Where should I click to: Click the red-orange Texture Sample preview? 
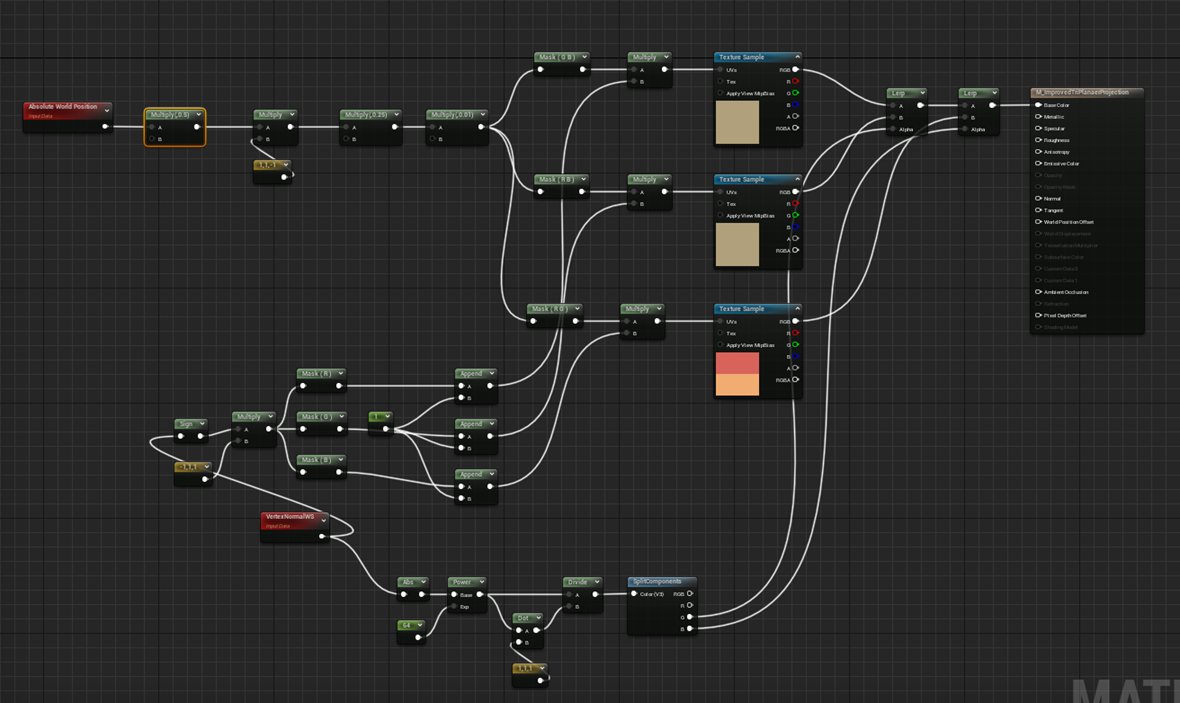(738, 374)
